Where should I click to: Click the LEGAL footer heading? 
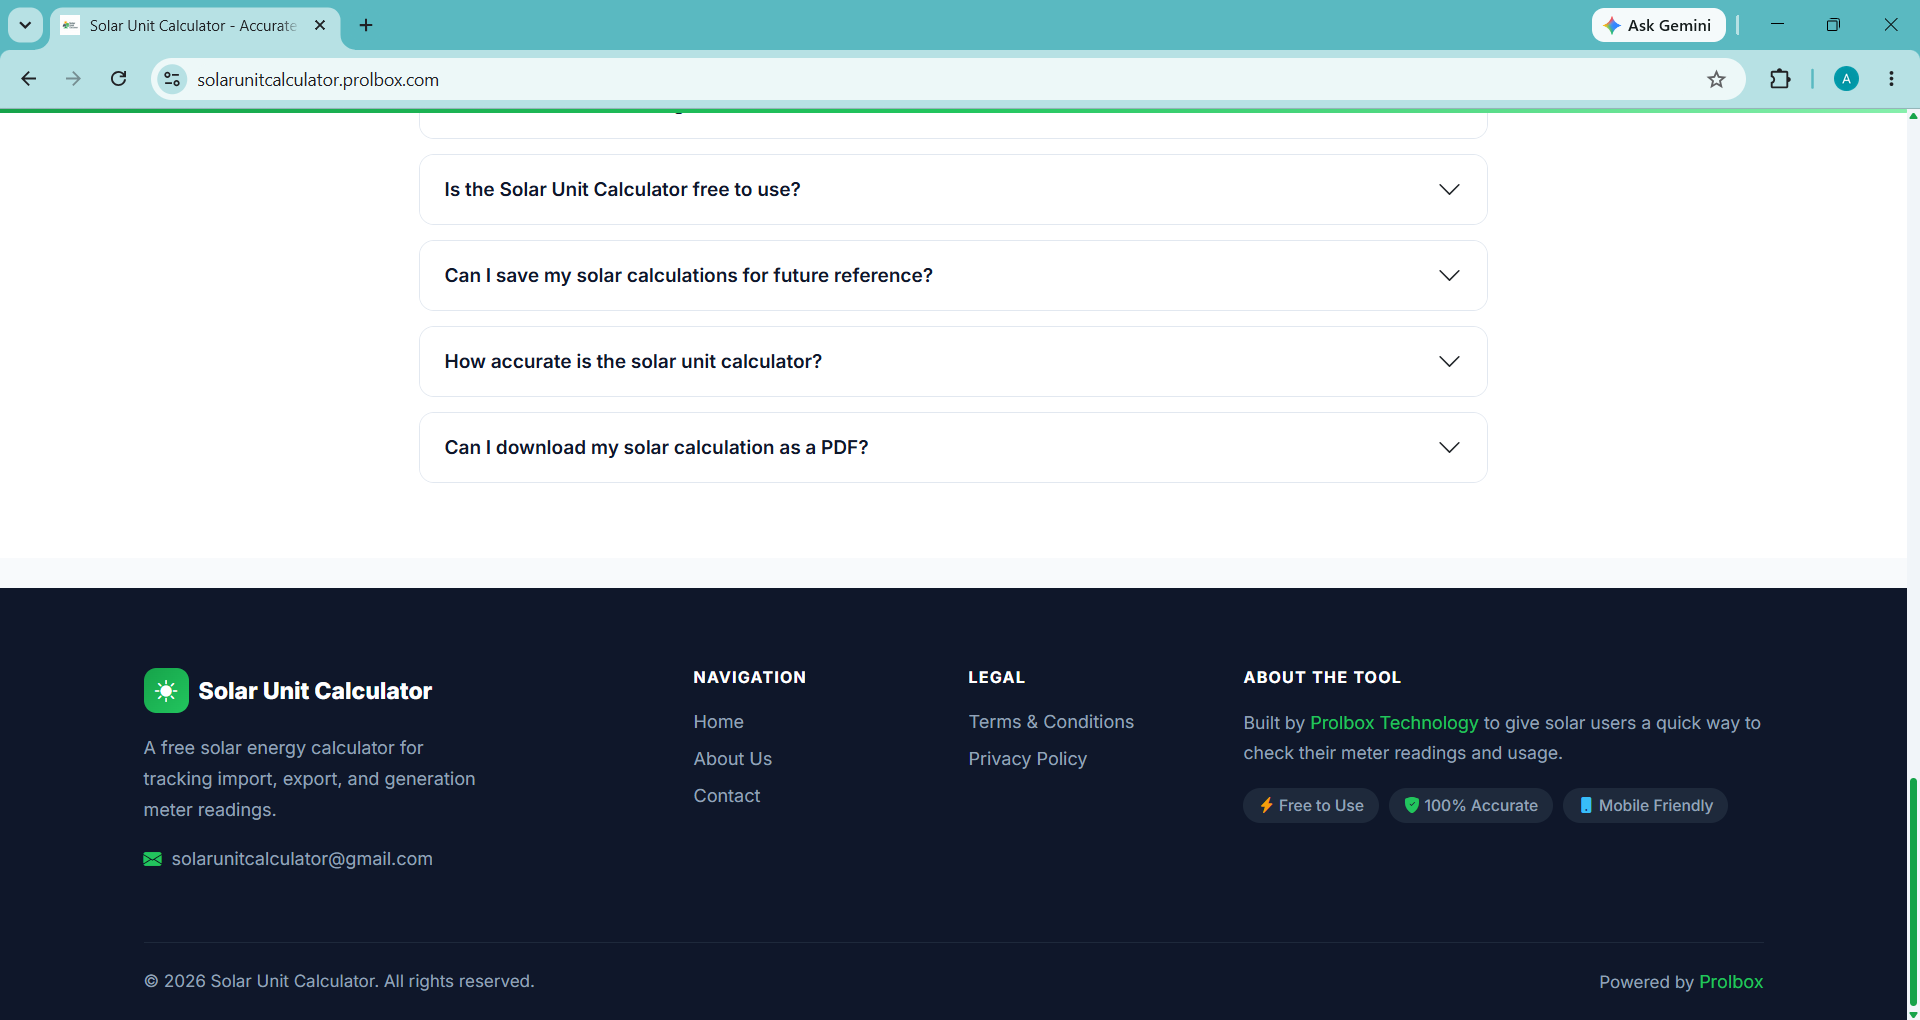click(996, 677)
